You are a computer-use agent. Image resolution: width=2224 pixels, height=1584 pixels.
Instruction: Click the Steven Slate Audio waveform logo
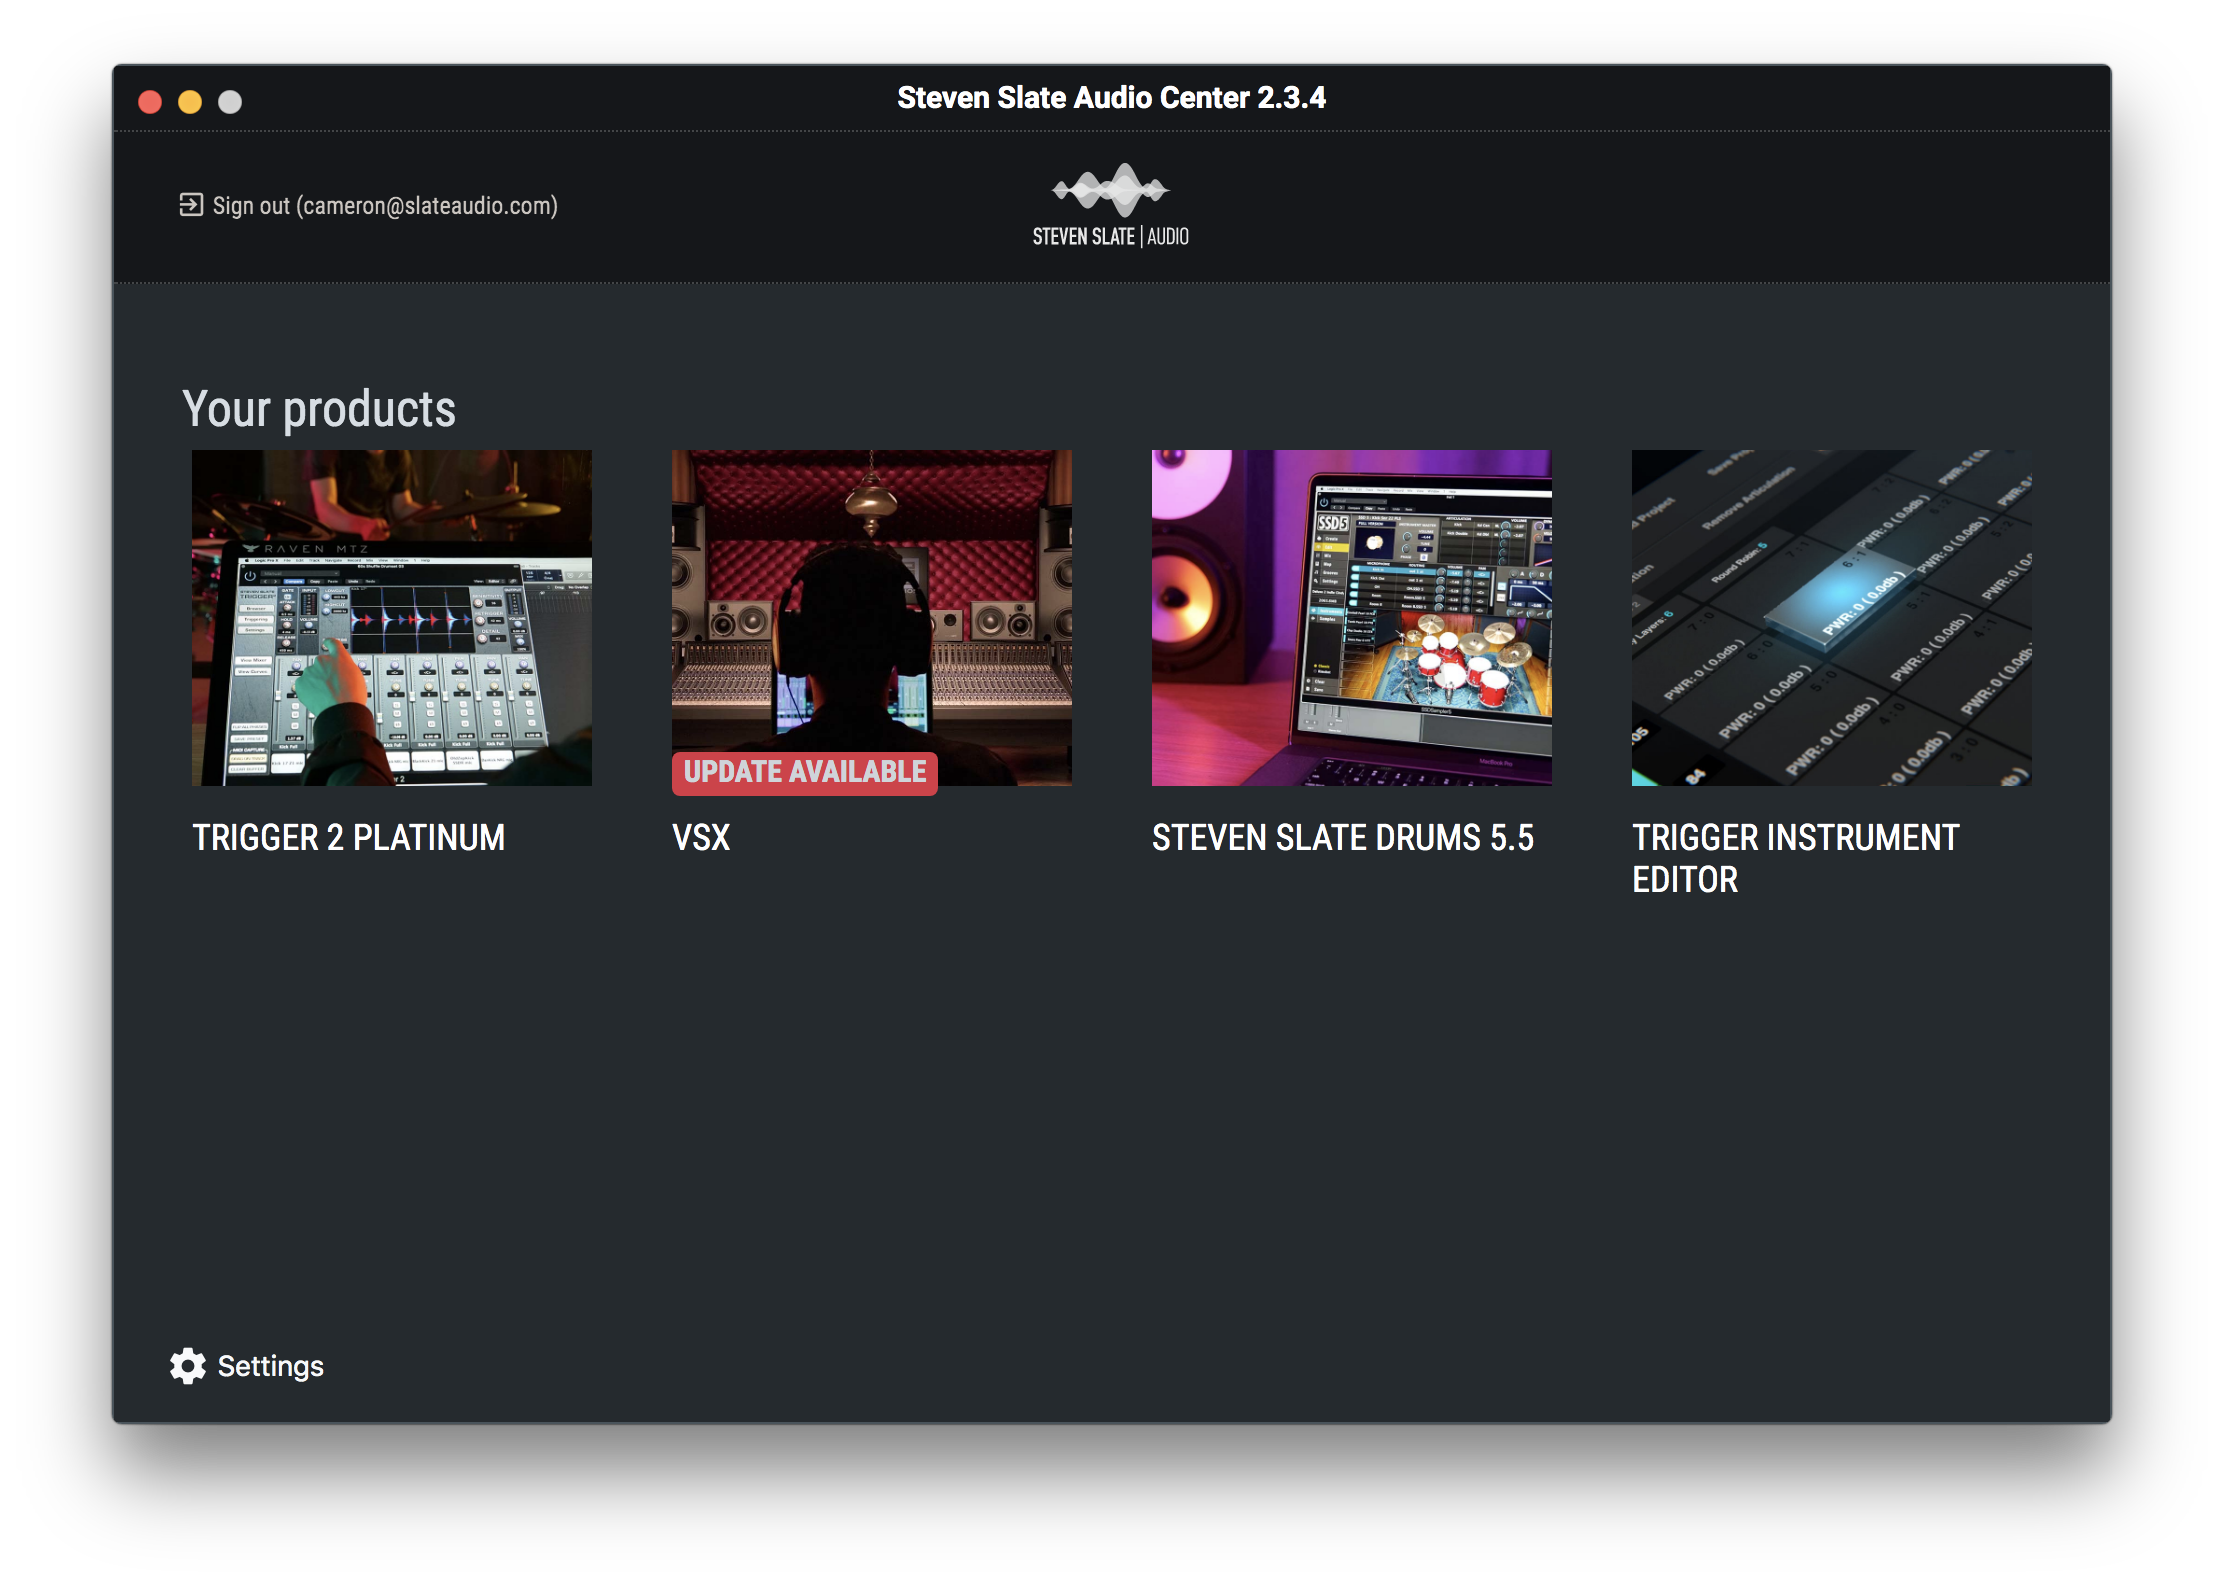point(1111,205)
